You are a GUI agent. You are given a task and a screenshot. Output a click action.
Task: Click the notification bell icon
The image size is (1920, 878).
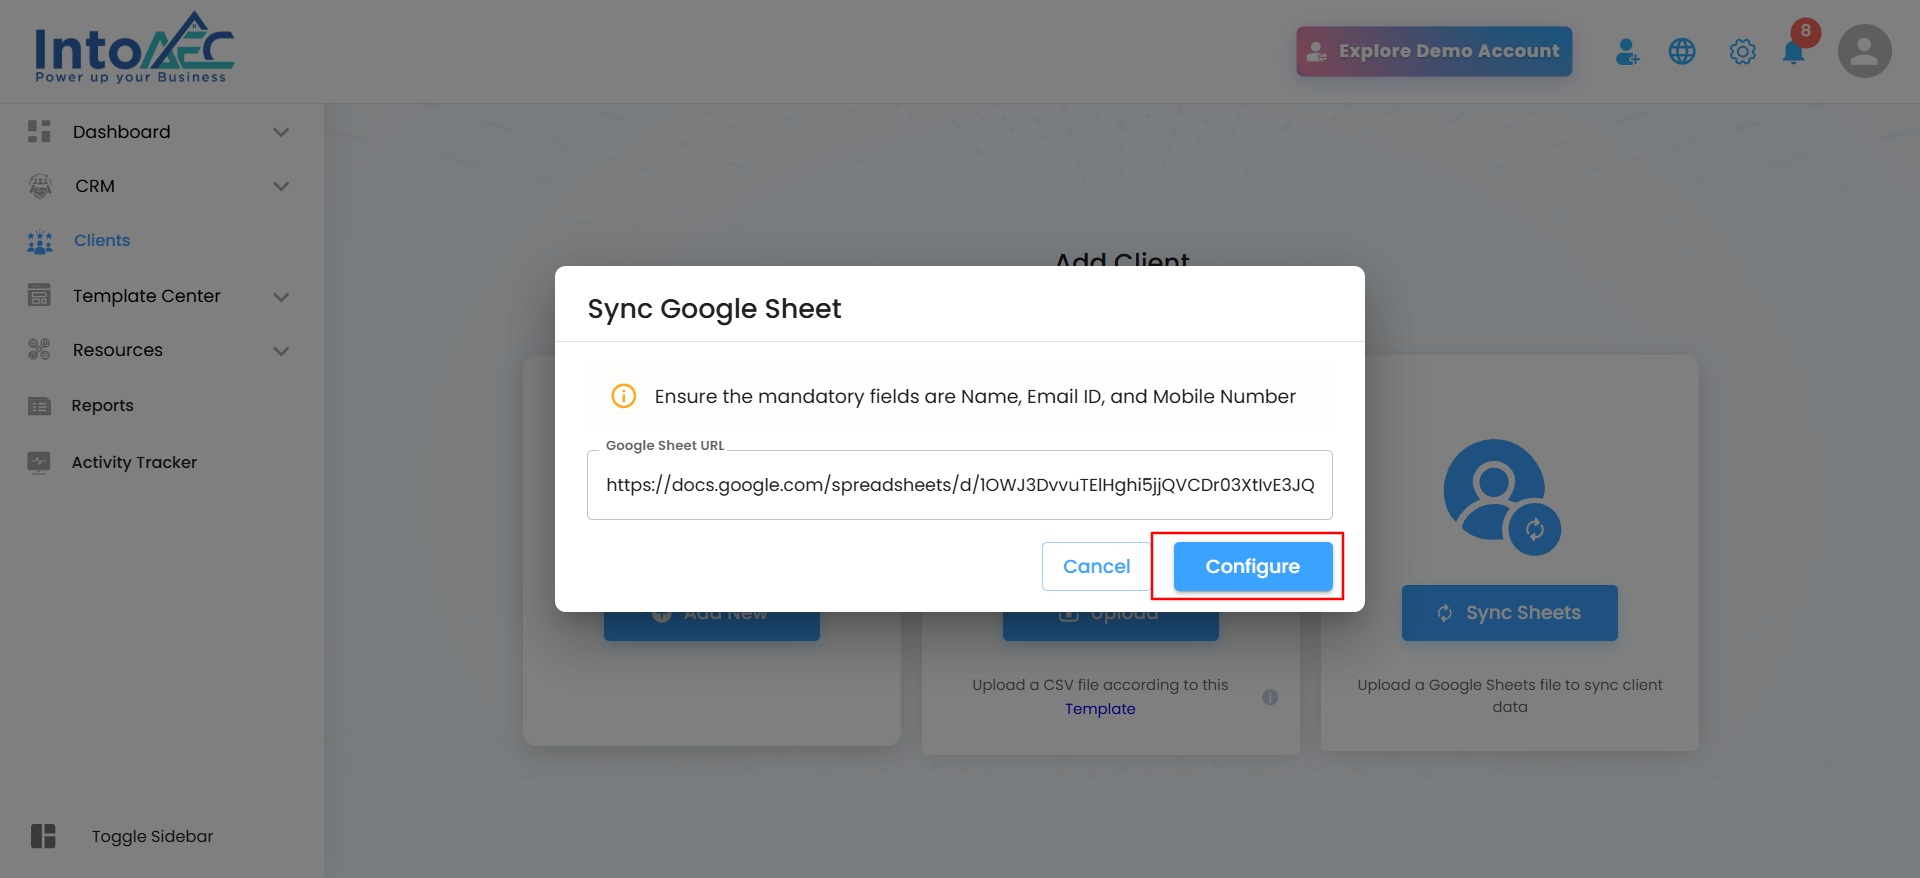tap(1794, 52)
